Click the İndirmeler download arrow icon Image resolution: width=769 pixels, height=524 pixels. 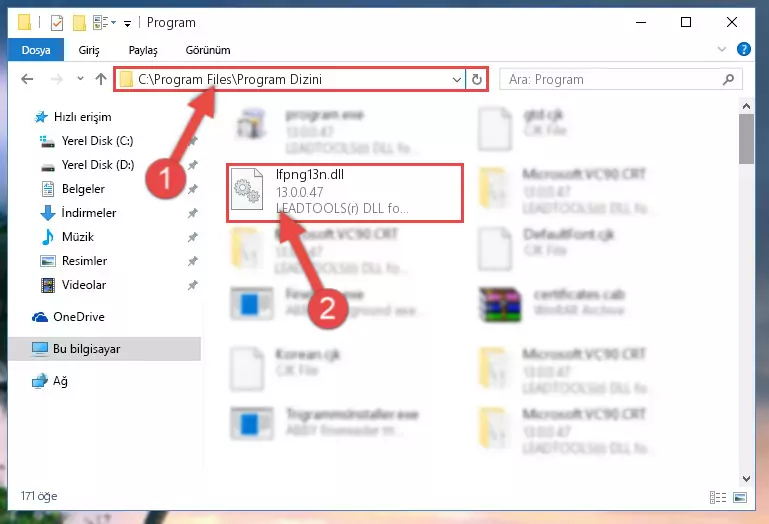[x=48, y=213]
